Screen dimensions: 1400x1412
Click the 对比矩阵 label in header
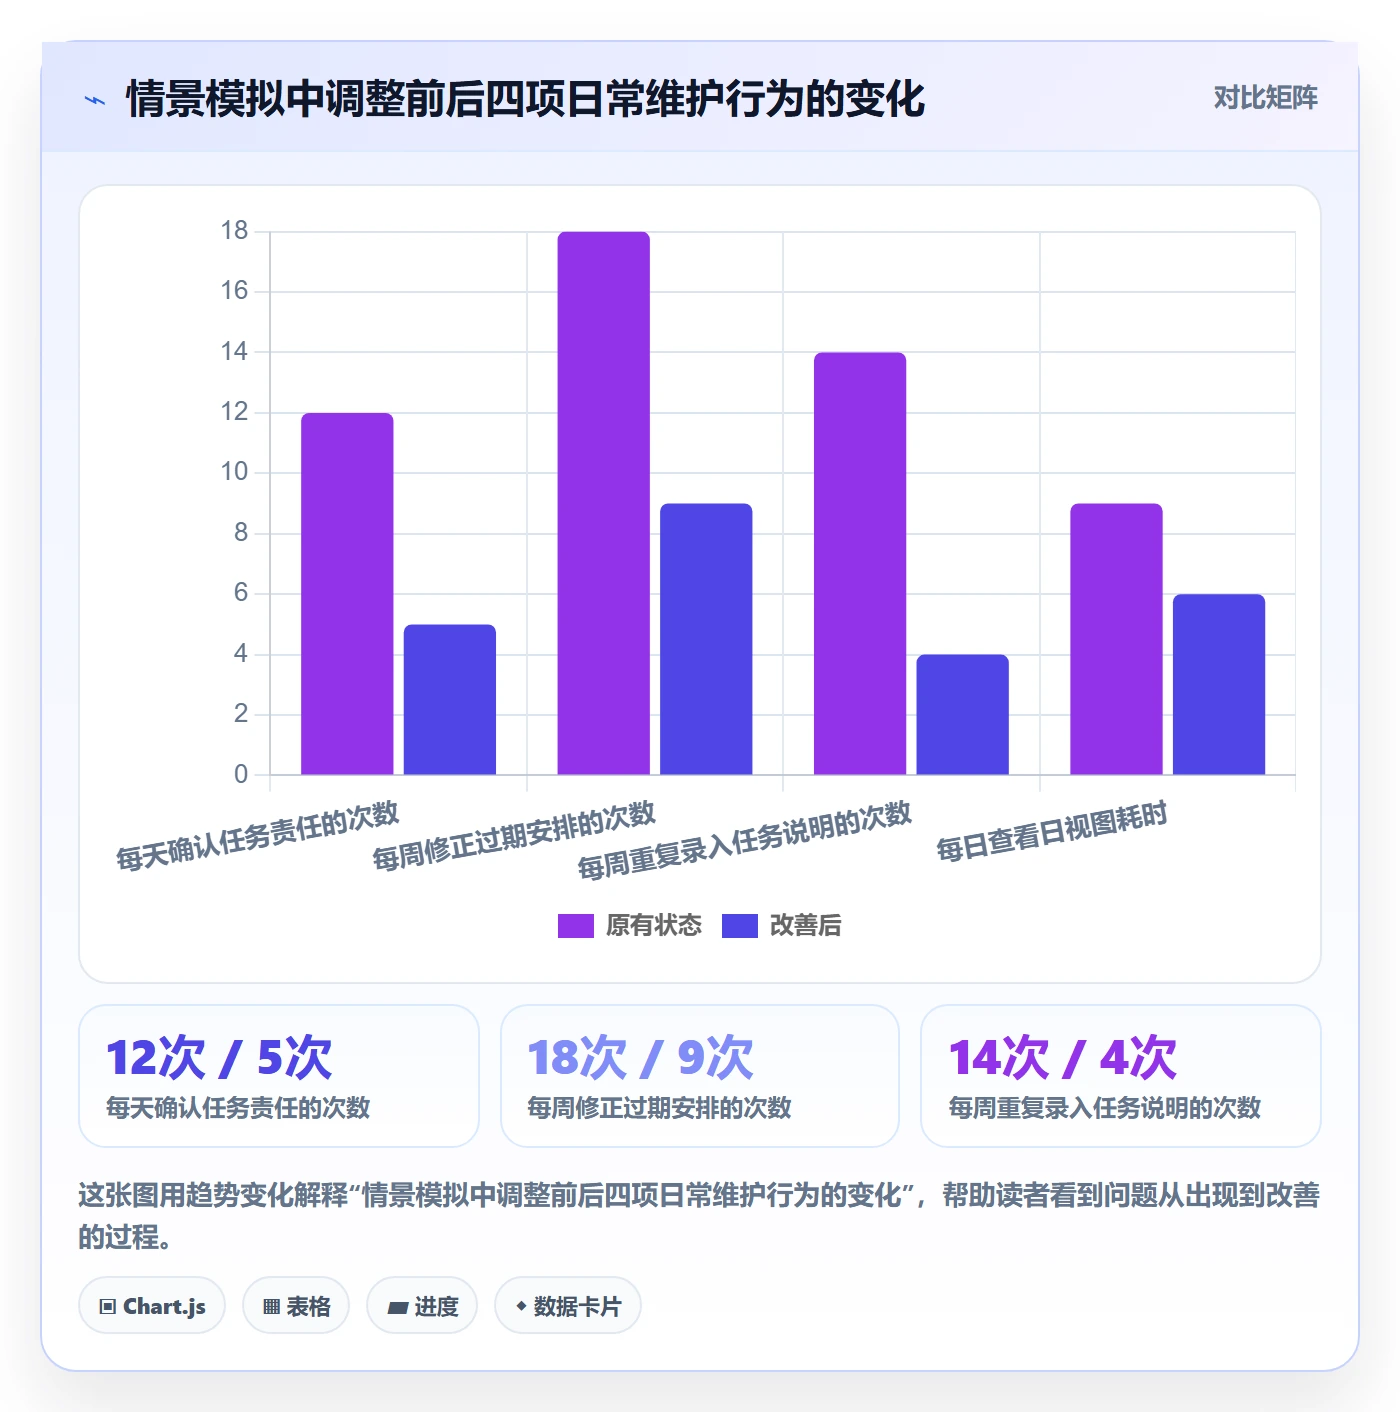(x=1265, y=98)
